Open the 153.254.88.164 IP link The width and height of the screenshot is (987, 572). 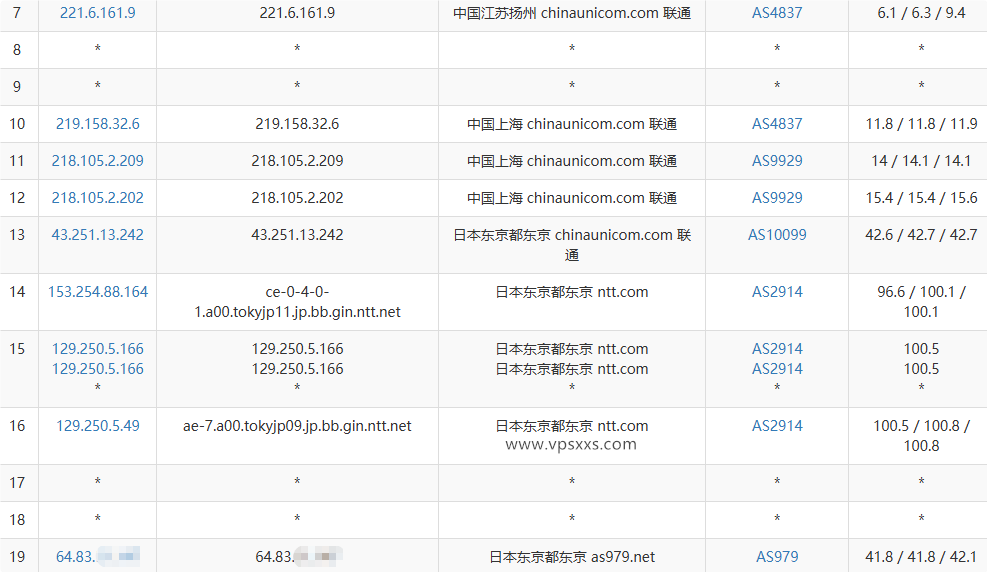tap(98, 292)
